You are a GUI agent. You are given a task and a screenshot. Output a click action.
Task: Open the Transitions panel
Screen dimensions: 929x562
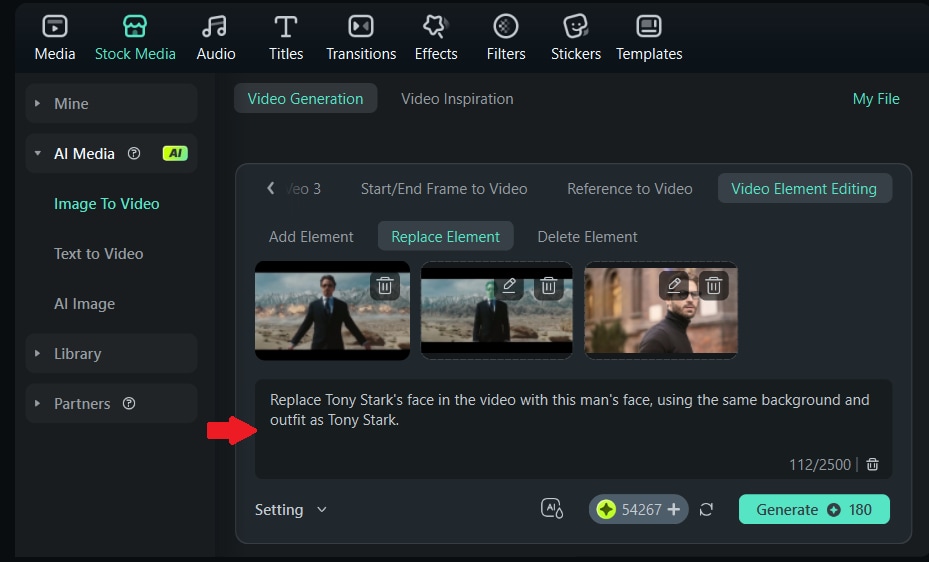click(x=361, y=38)
